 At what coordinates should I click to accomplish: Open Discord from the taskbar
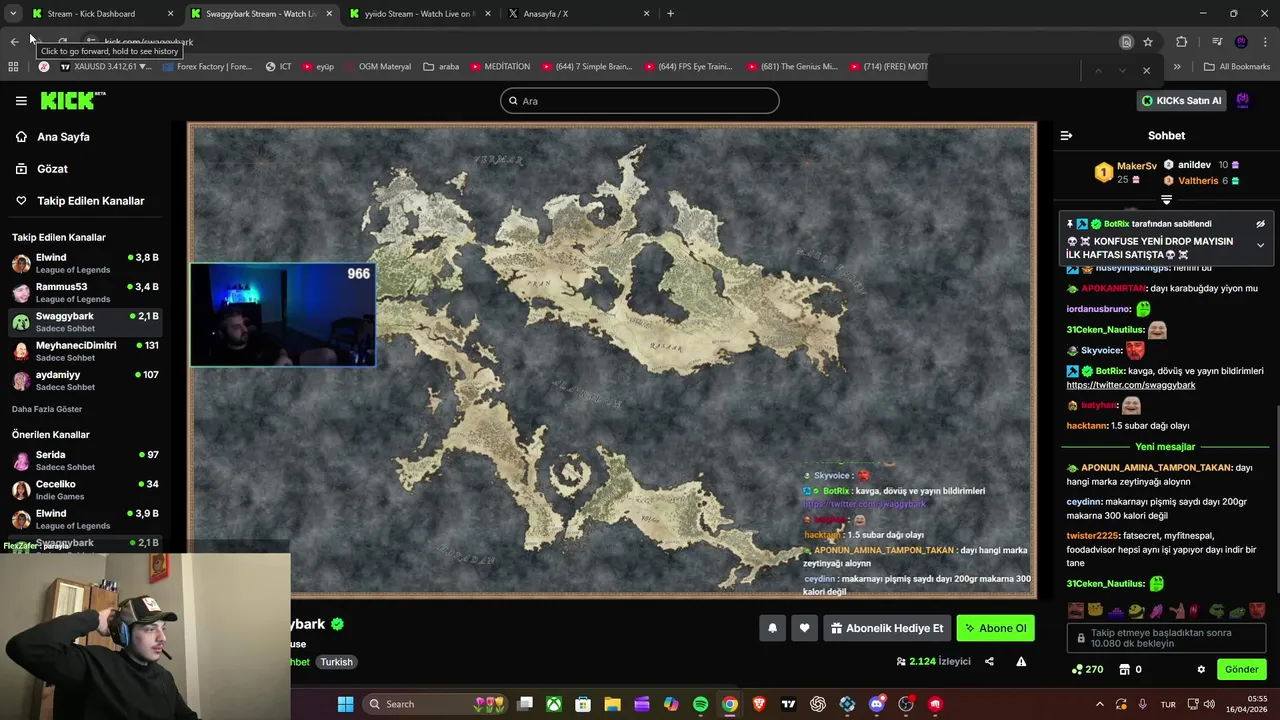(x=877, y=704)
